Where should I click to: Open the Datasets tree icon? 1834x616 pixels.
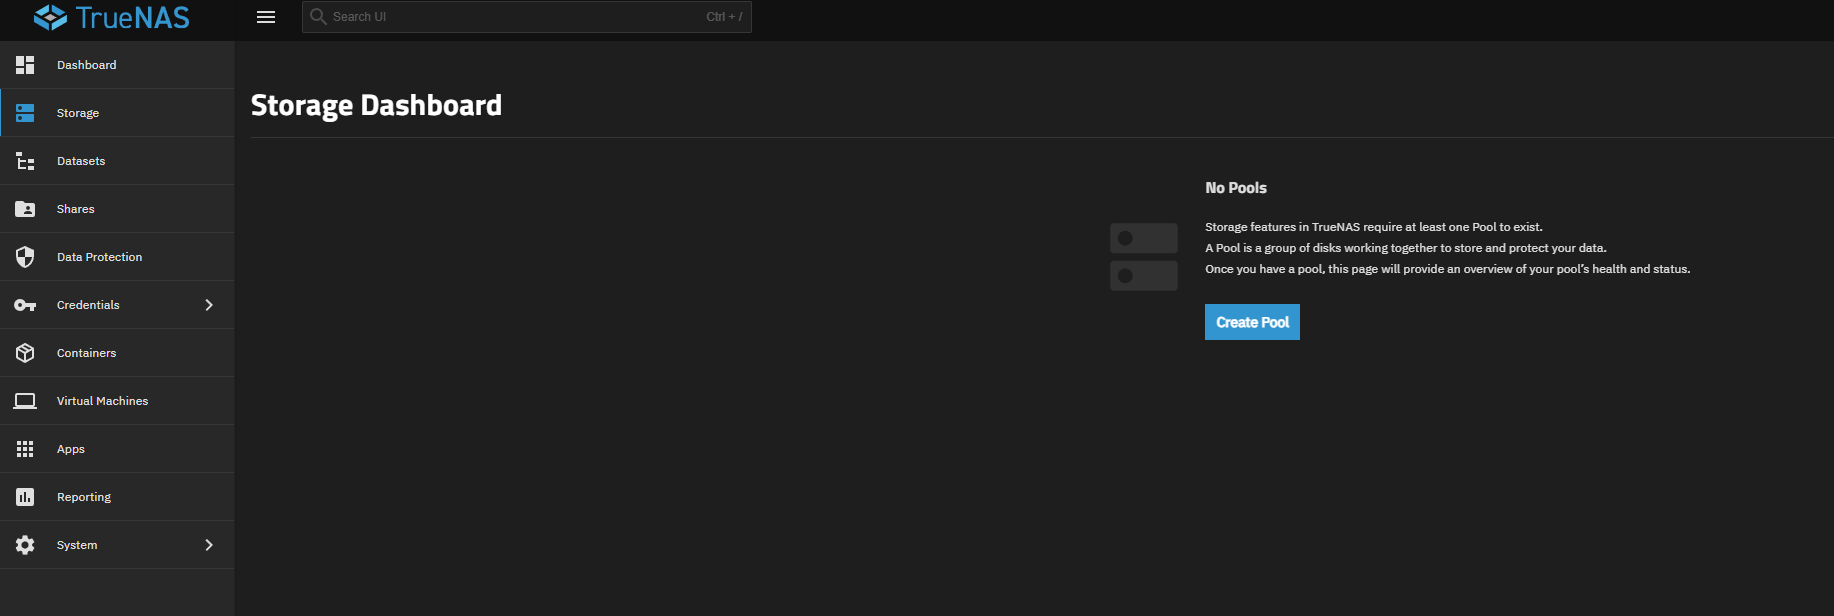point(25,161)
